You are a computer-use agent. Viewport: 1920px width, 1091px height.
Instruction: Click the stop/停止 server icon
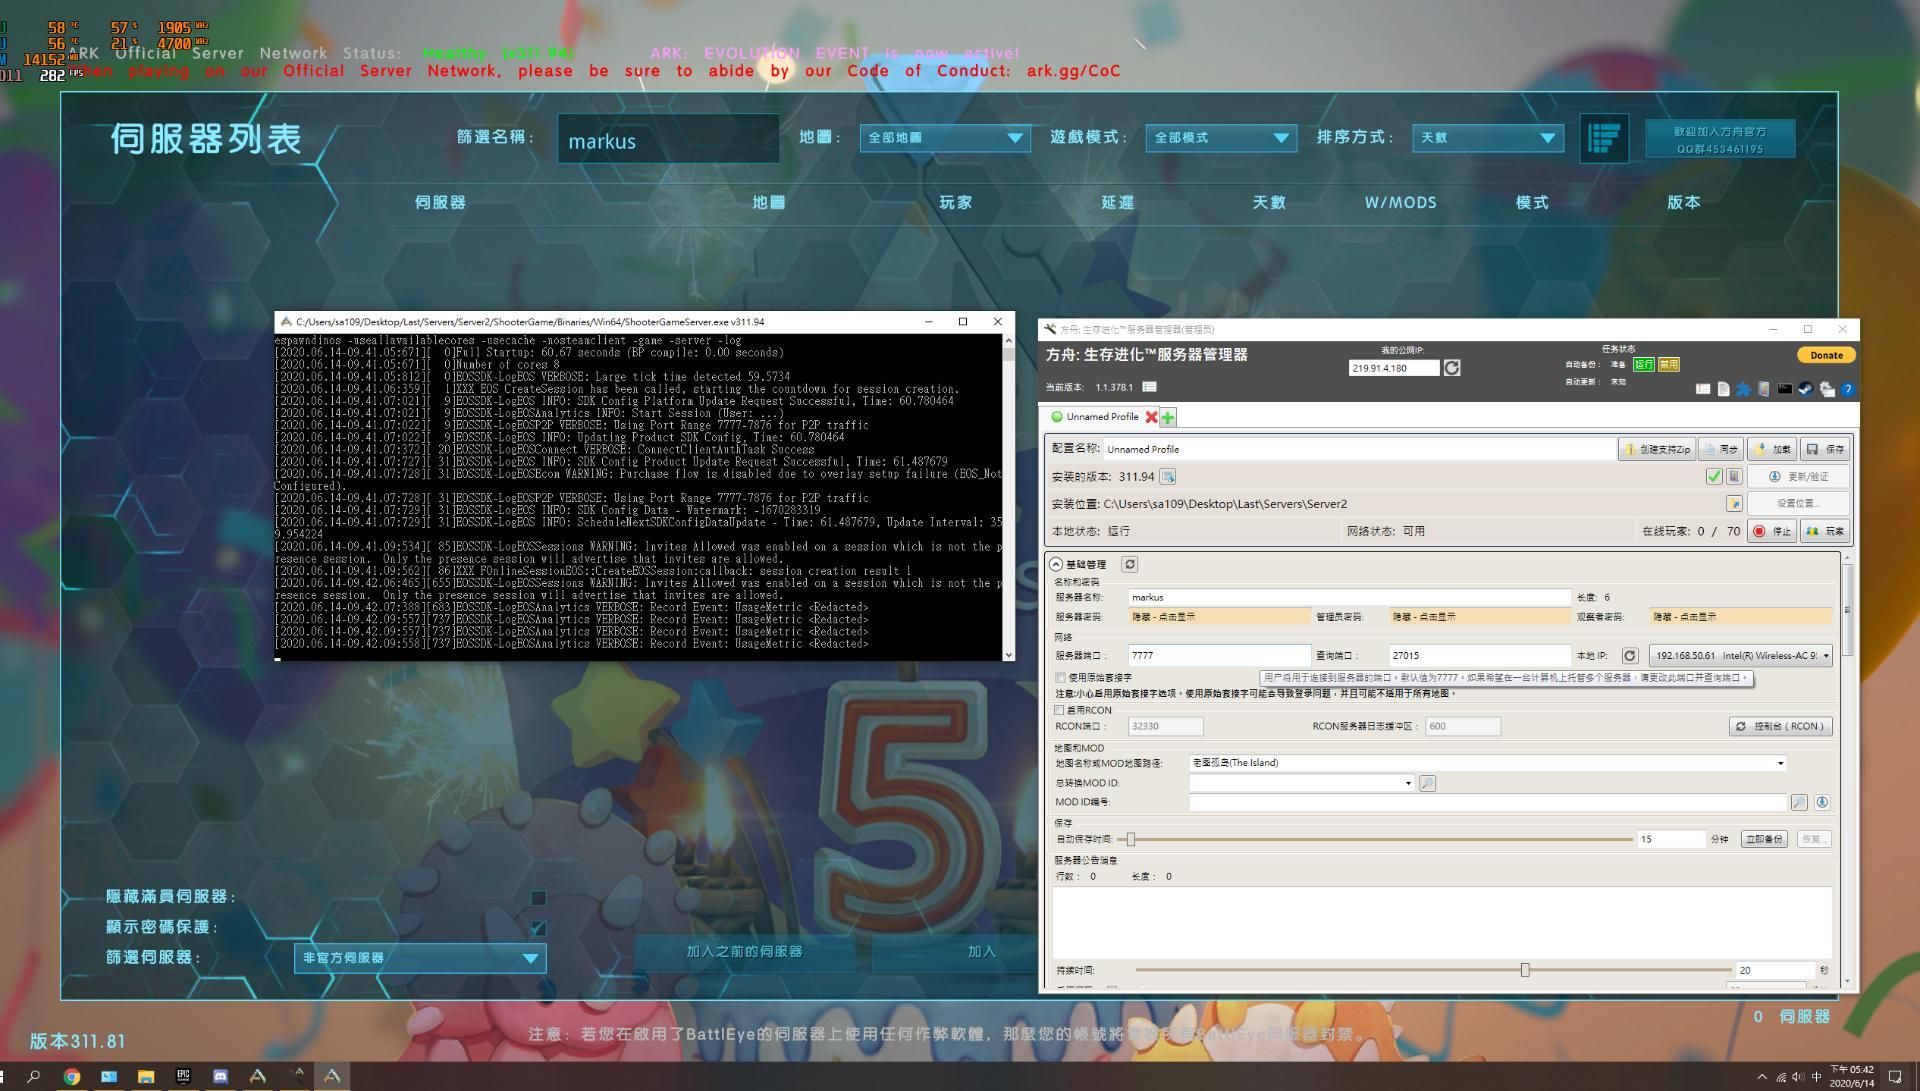pos(1772,530)
